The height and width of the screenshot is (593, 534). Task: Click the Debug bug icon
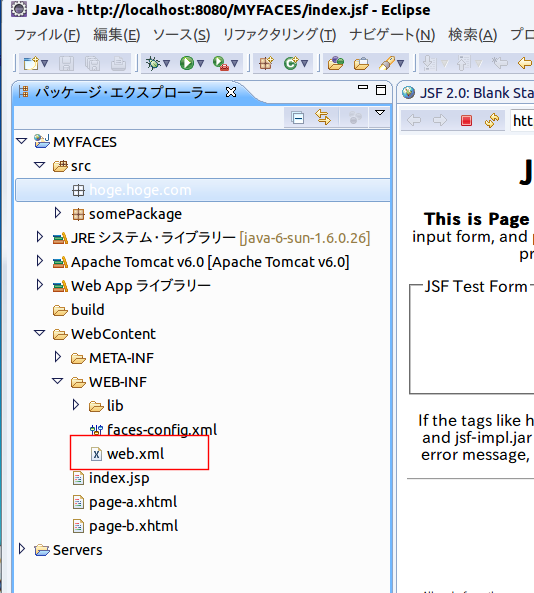tap(153, 63)
